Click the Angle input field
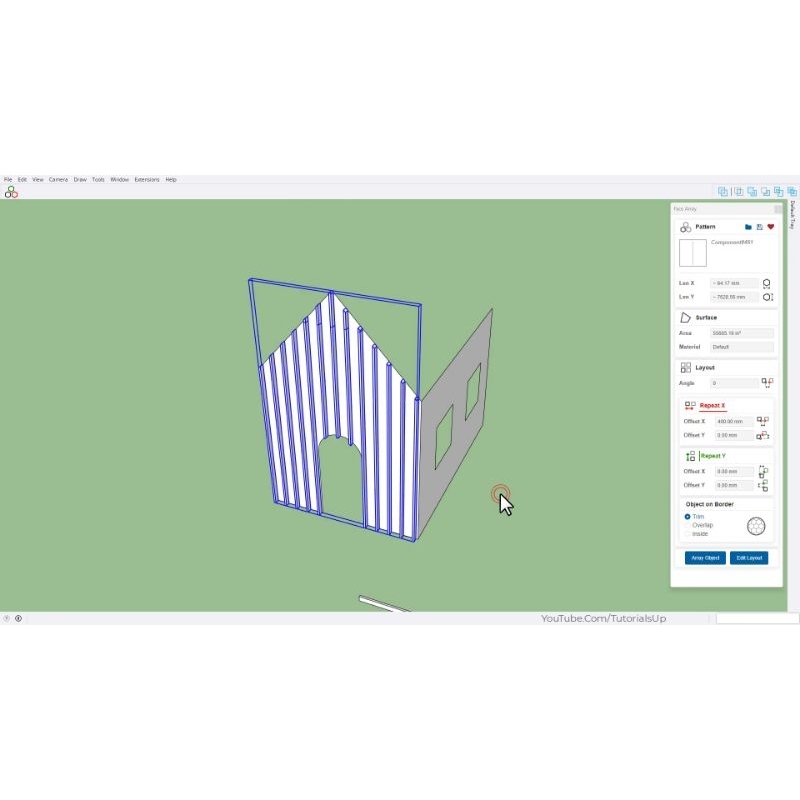Image resolution: width=800 pixels, height=800 pixels. [x=734, y=383]
